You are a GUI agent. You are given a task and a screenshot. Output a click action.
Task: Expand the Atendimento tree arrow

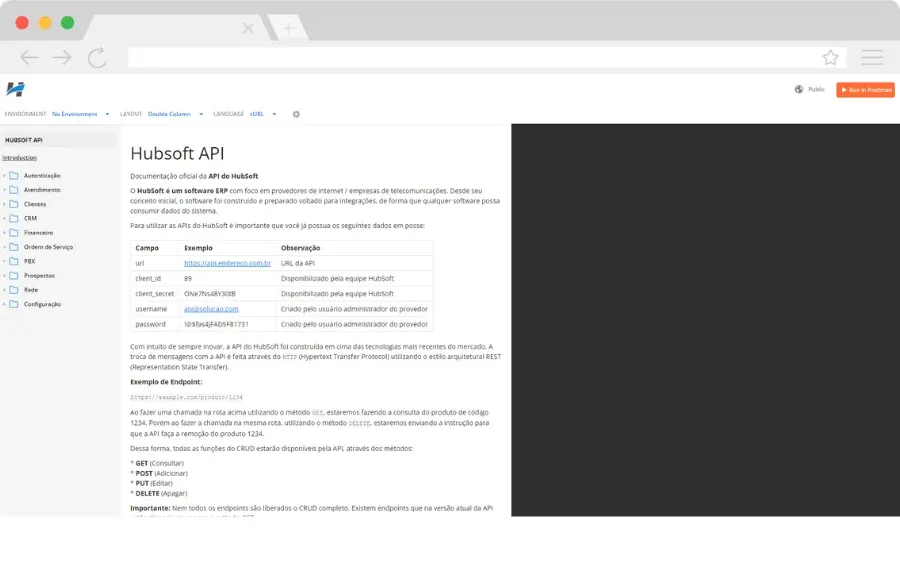coord(4,190)
